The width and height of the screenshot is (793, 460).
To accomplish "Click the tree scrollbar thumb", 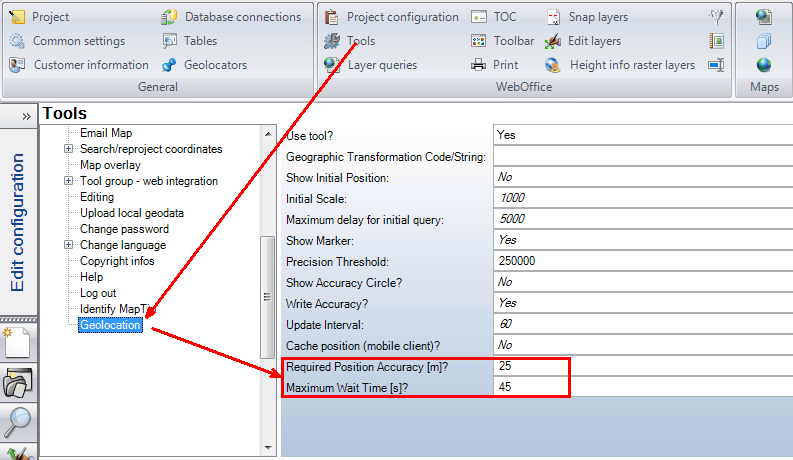I will click(x=268, y=297).
